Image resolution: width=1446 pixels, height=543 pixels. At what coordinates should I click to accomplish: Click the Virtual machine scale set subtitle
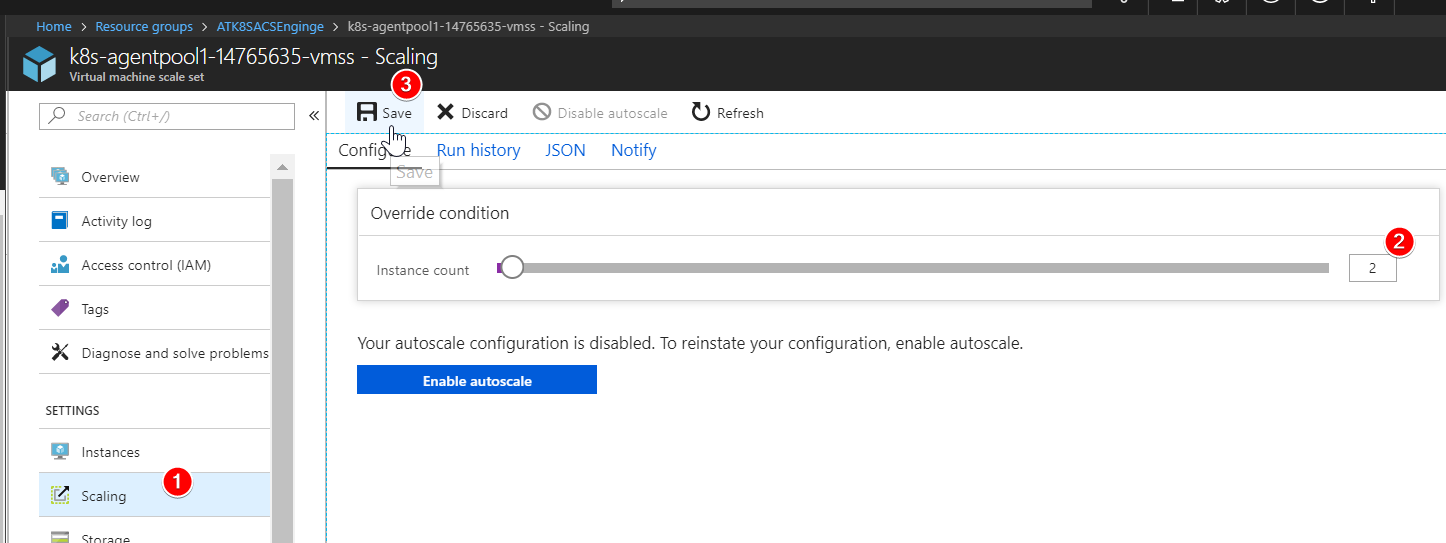137,76
